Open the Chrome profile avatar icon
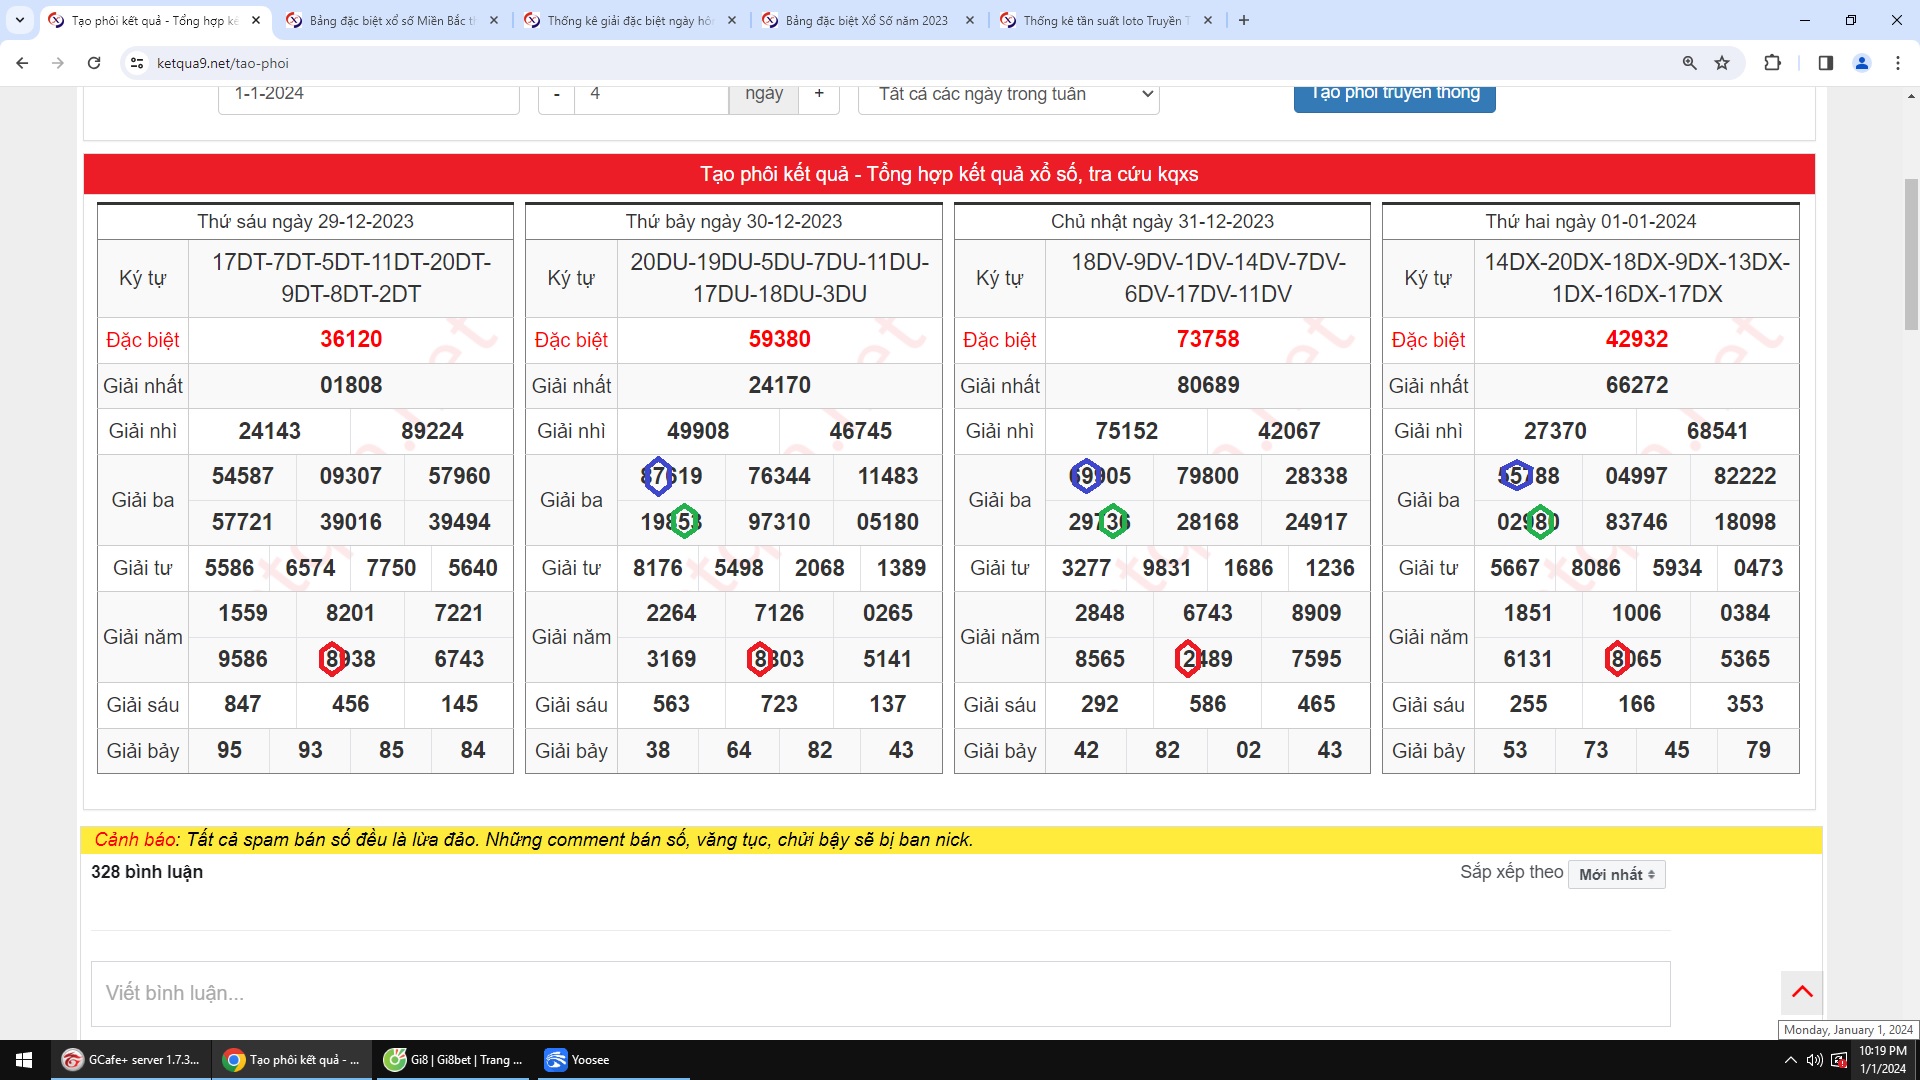1920x1080 pixels. 1861,63
